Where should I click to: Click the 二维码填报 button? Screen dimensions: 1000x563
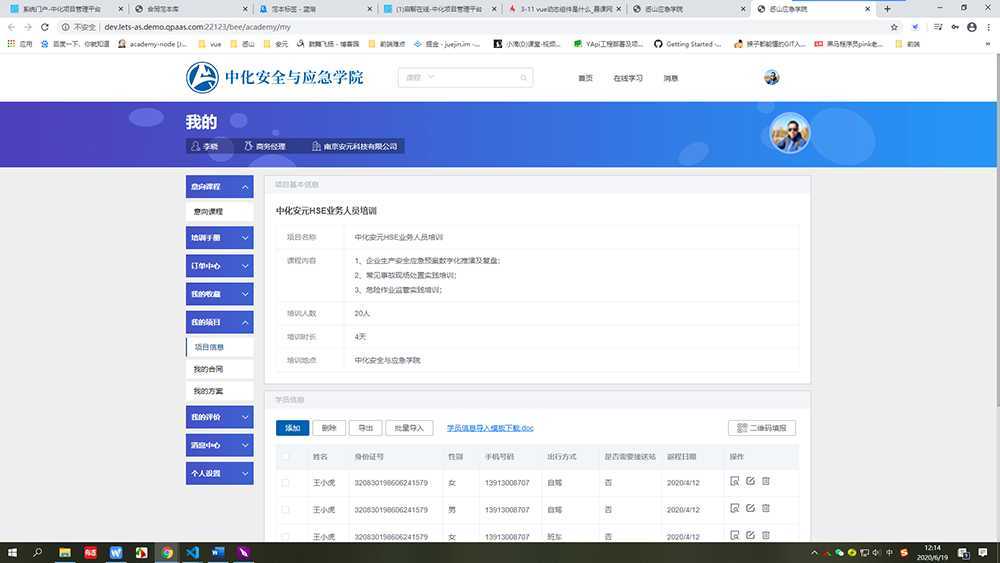[x=761, y=428]
